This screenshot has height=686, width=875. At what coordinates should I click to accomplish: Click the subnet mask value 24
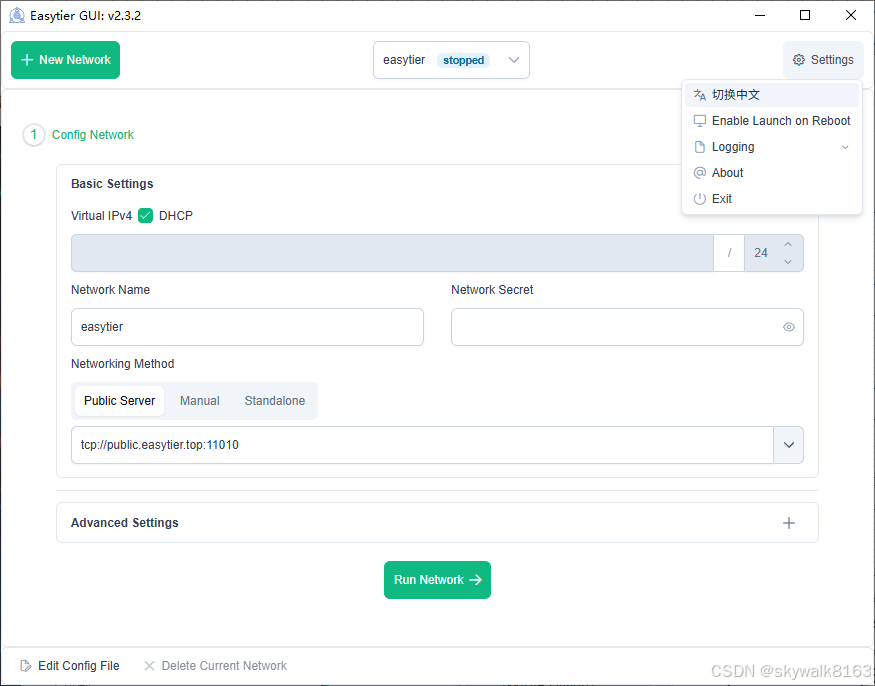(761, 253)
